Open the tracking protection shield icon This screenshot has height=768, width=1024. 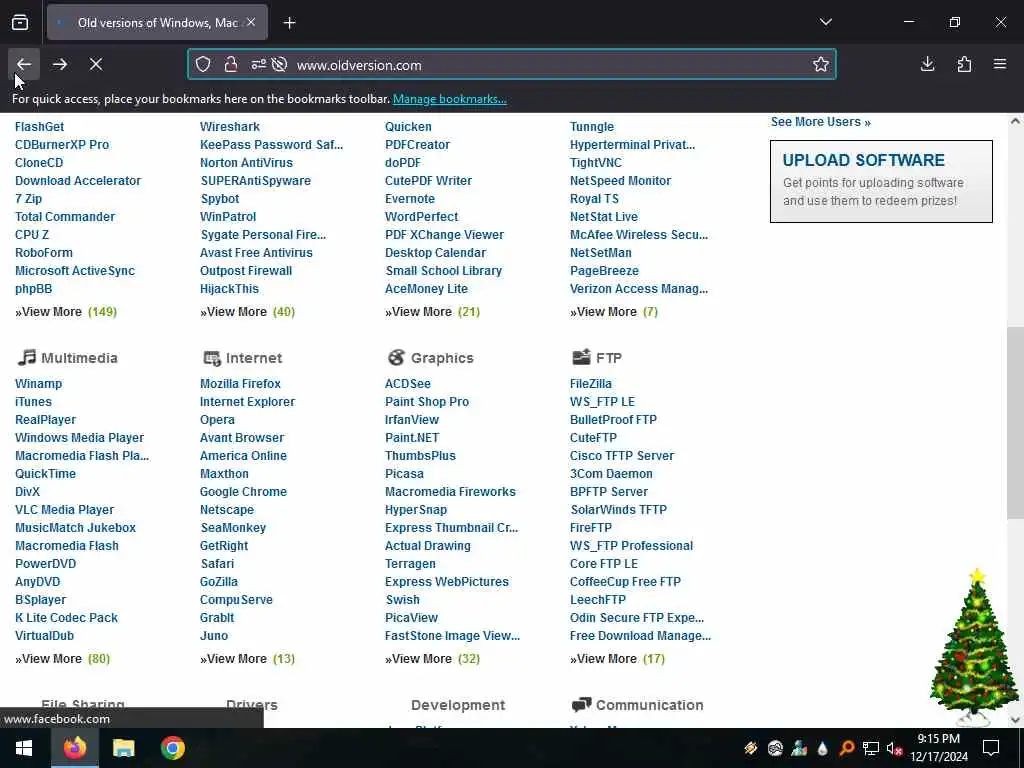203,65
